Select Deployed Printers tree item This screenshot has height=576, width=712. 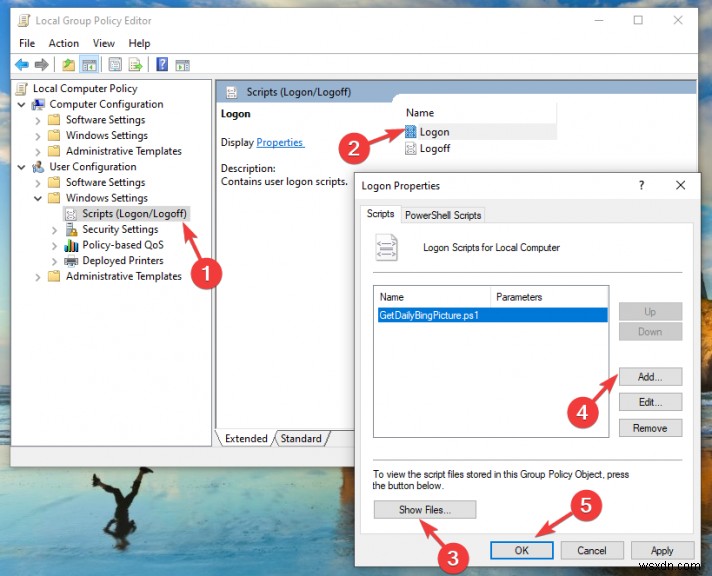(x=123, y=261)
